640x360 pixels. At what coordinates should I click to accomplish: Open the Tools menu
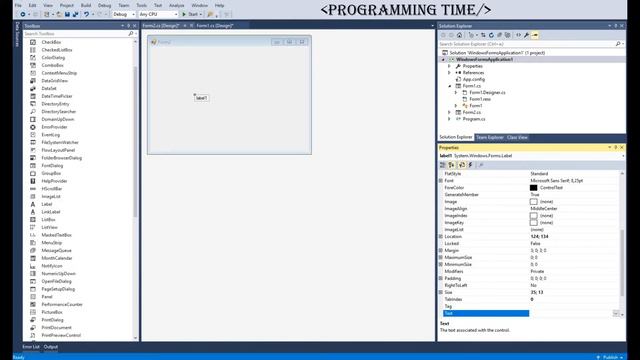[x=142, y=5]
